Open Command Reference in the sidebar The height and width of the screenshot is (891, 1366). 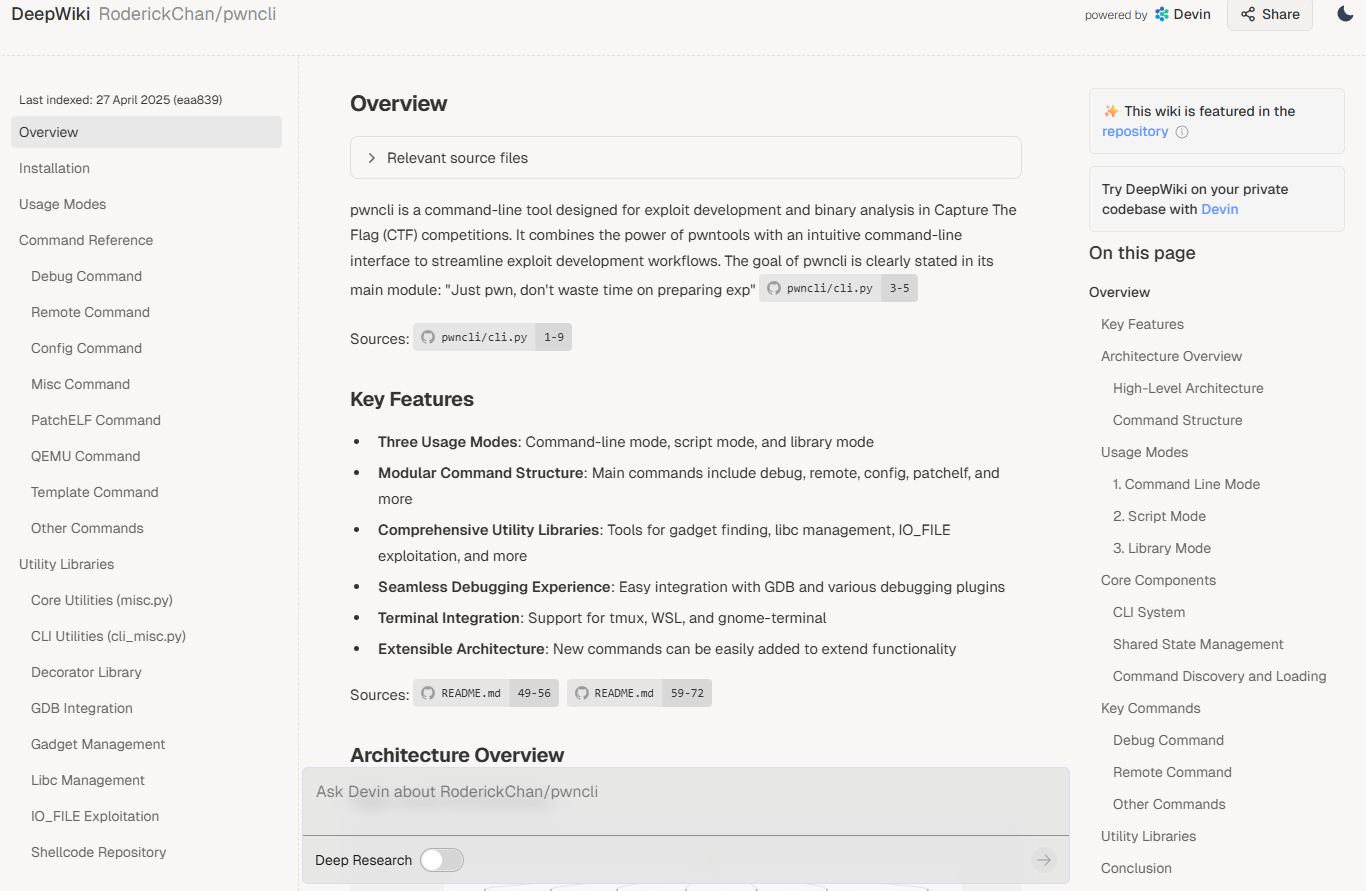click(x=85, y=240)
